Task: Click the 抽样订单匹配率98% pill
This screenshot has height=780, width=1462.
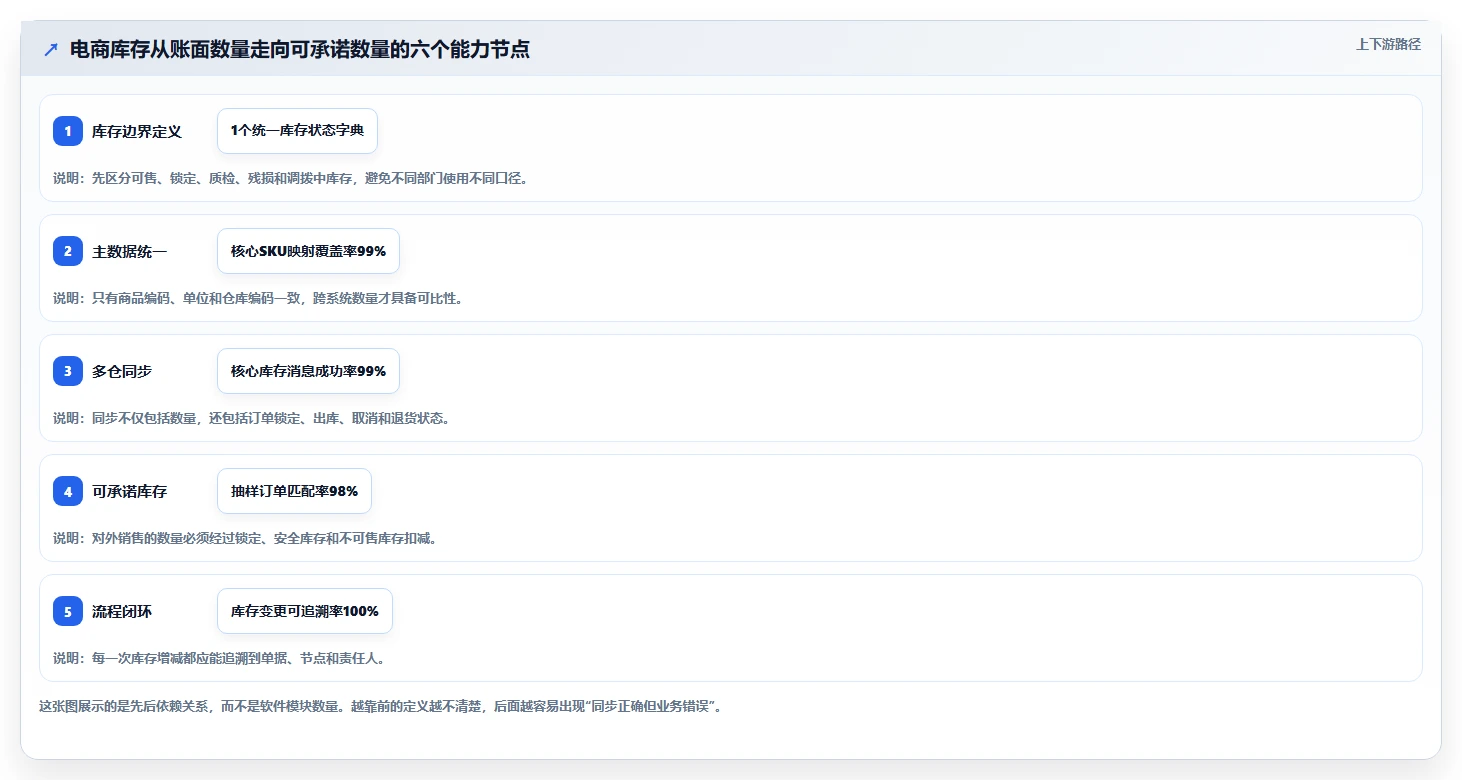Action: point(294,491)
